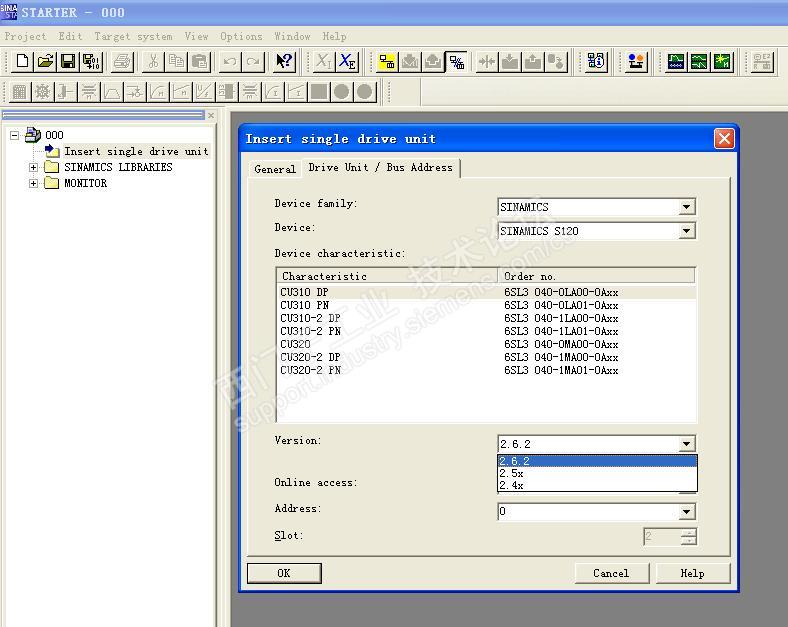Click the MONITOR folder icon
Viewport: 788px width, 627px height.
52,183
